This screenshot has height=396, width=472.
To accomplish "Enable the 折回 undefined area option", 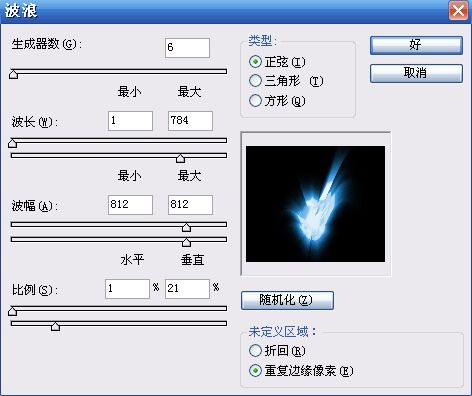I will (x=255, y=350).
